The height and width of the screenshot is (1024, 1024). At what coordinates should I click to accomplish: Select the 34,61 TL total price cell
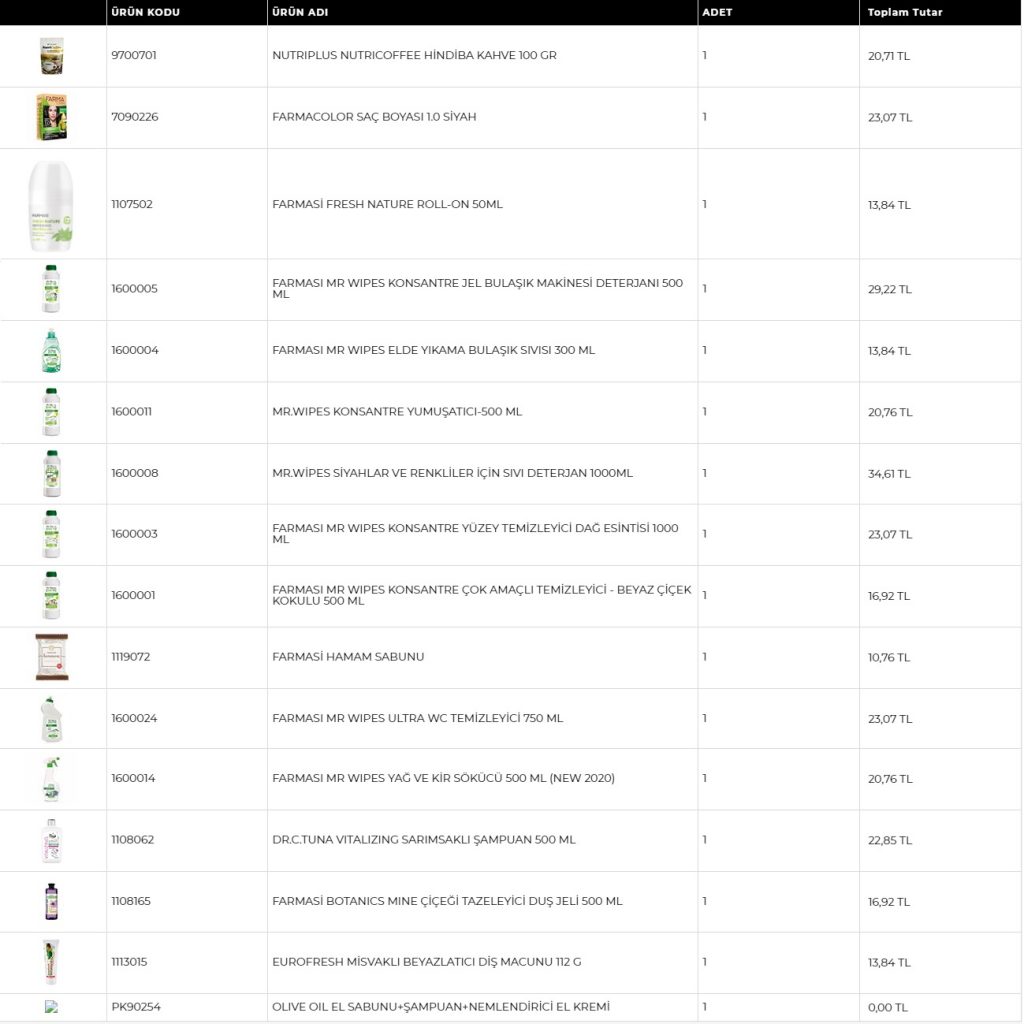point(889,474)
